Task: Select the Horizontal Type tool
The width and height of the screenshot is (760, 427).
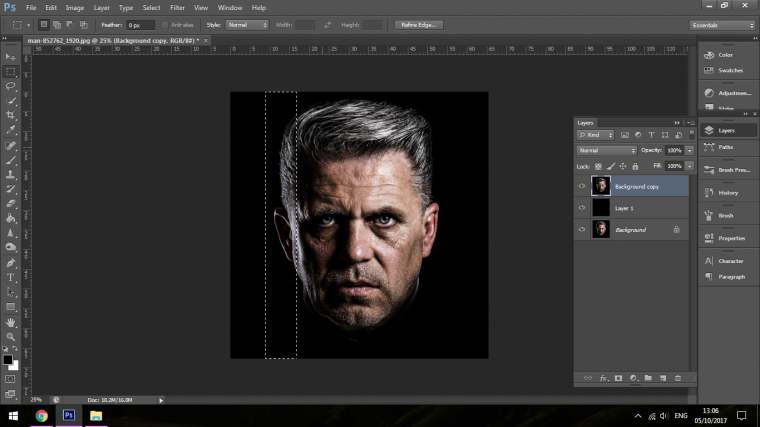Action: tap(10, 278)
